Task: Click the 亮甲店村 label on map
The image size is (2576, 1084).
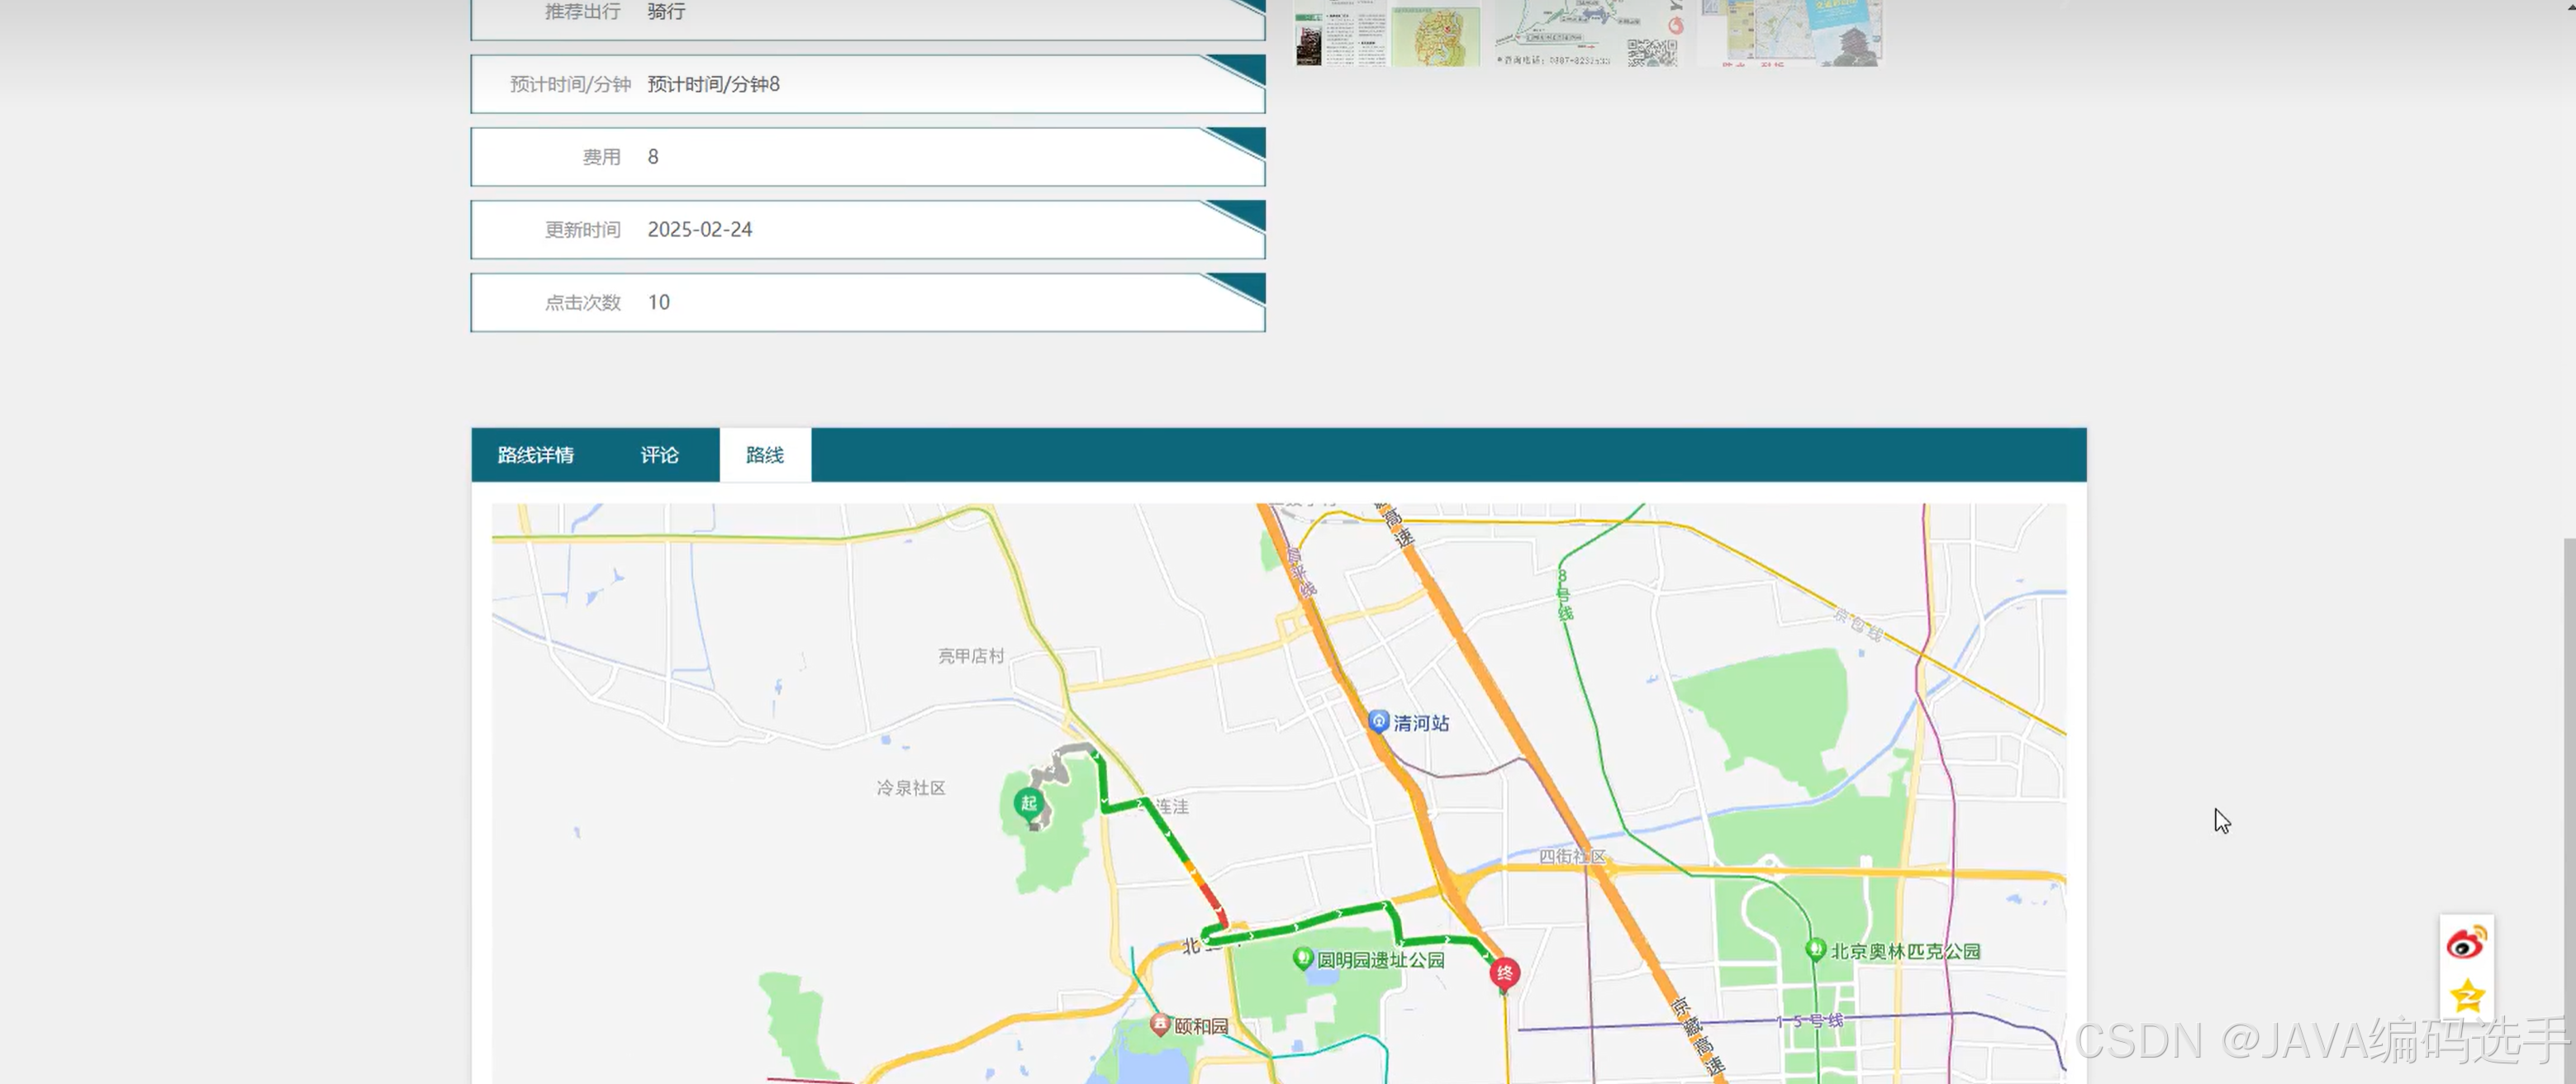Action: 970,656
